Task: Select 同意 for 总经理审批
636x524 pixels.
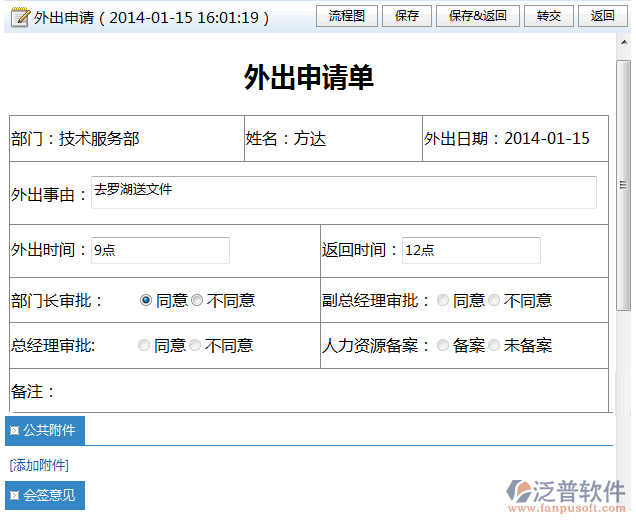Action: pos(144,345)
